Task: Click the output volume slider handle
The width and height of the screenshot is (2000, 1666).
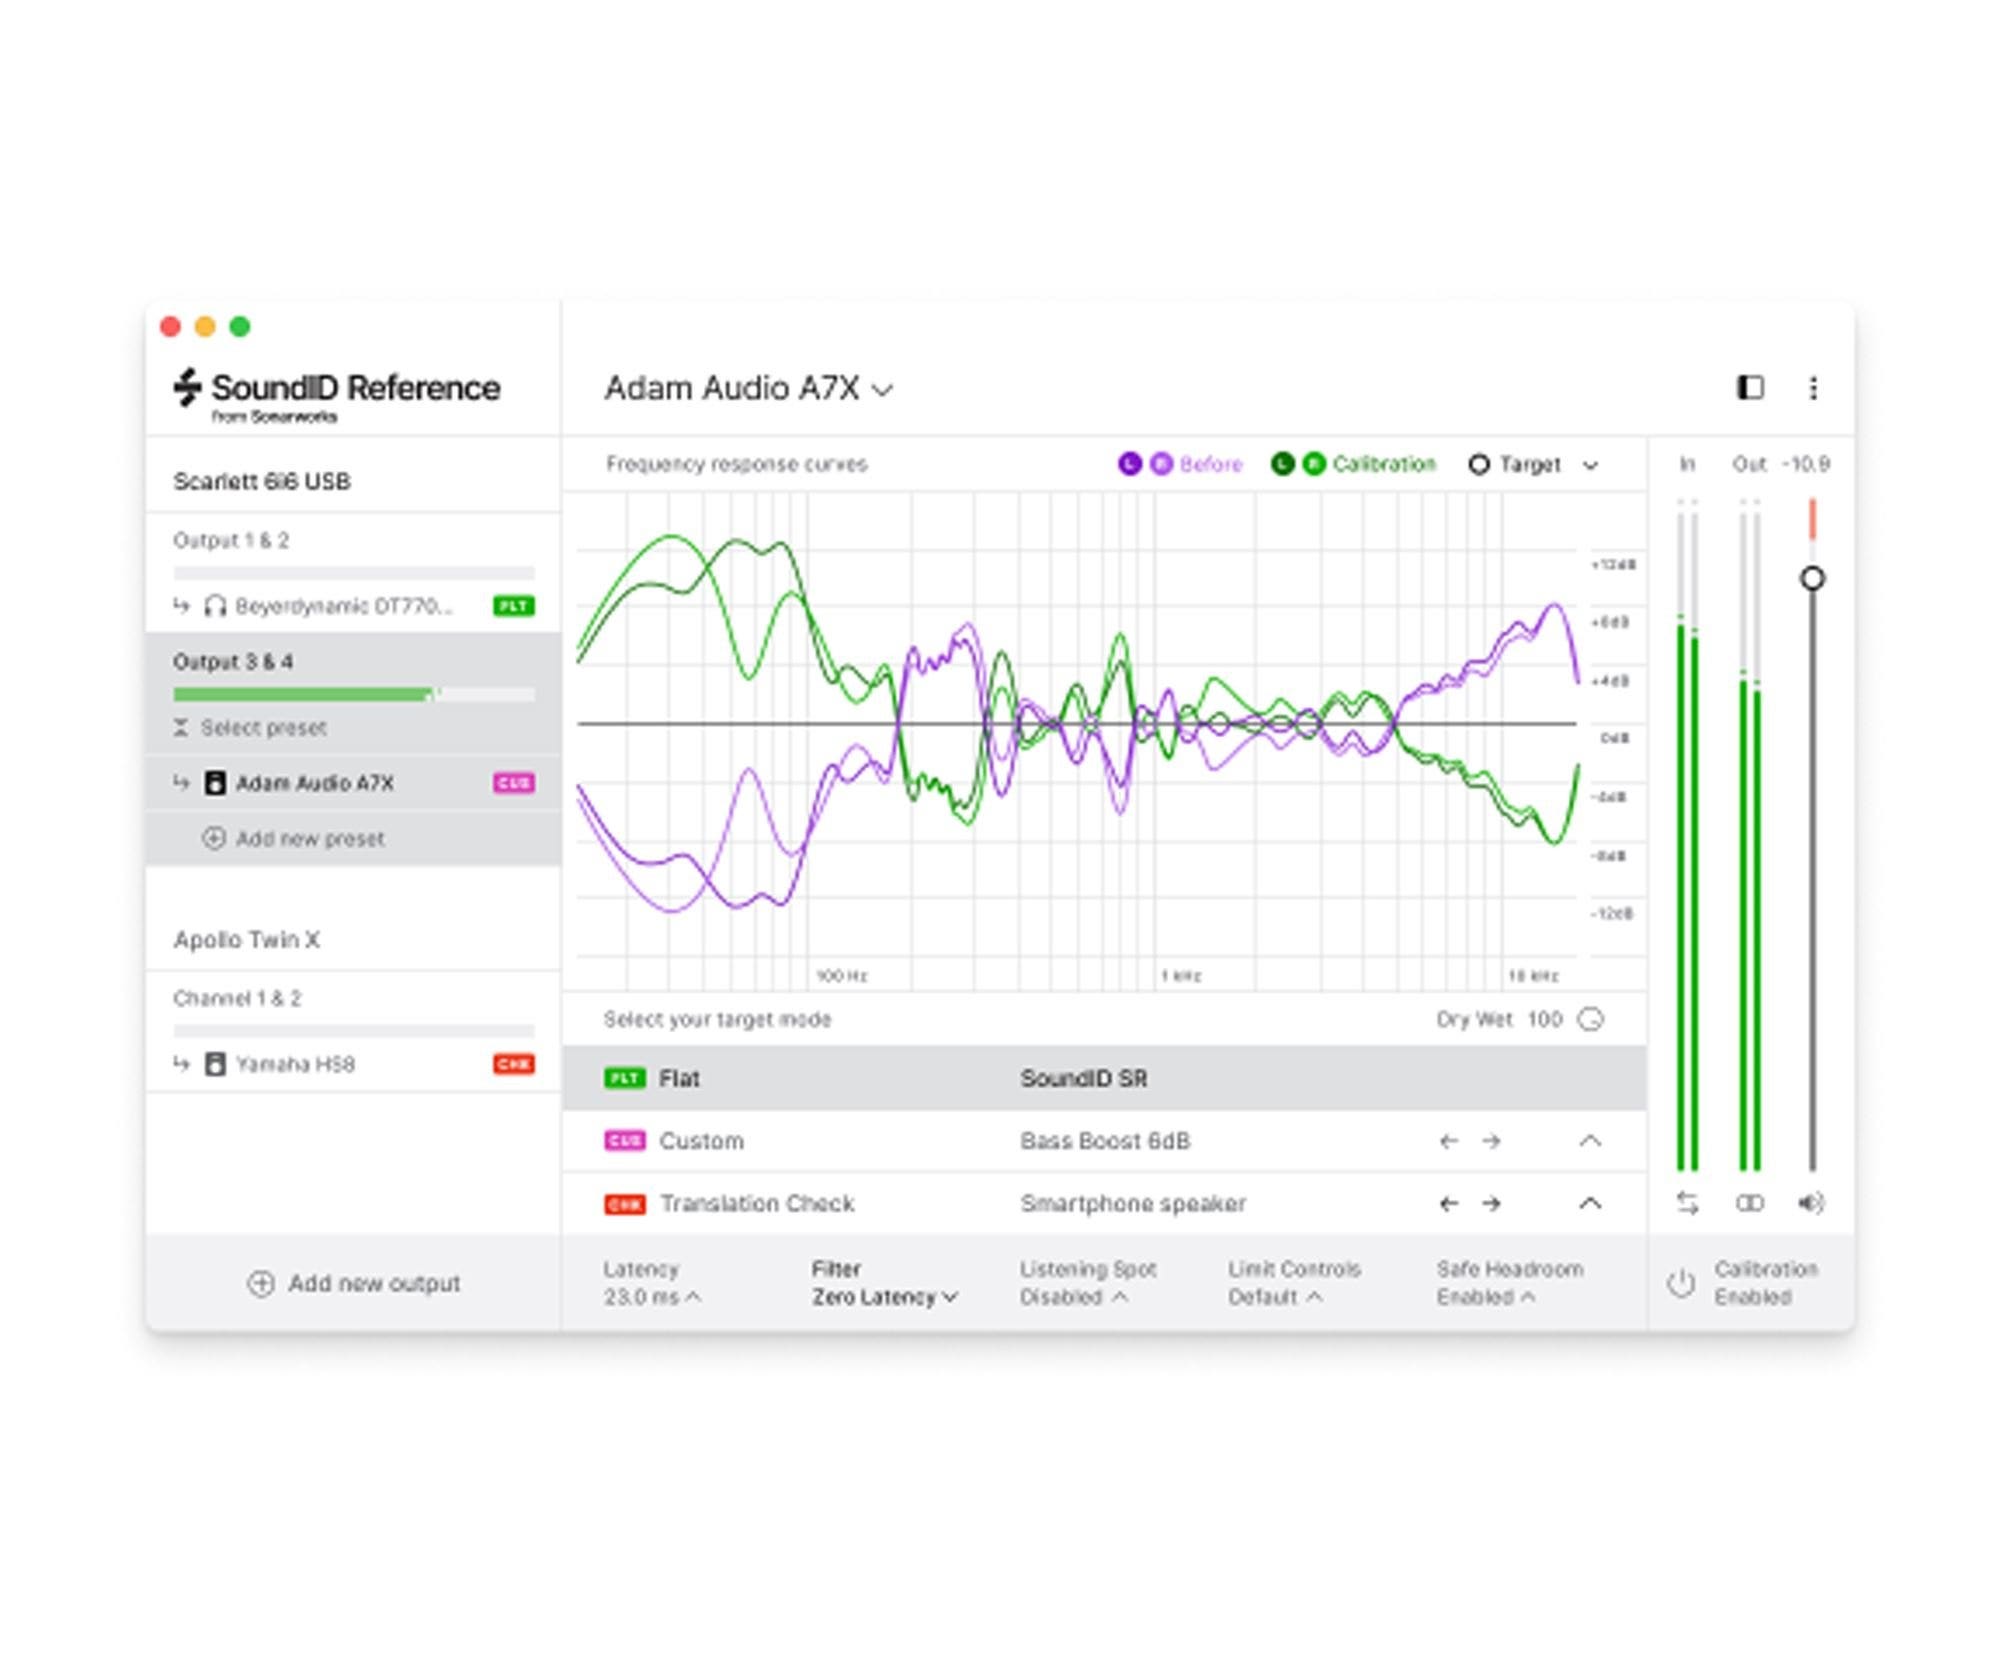Action: (x=1812, y=578)
